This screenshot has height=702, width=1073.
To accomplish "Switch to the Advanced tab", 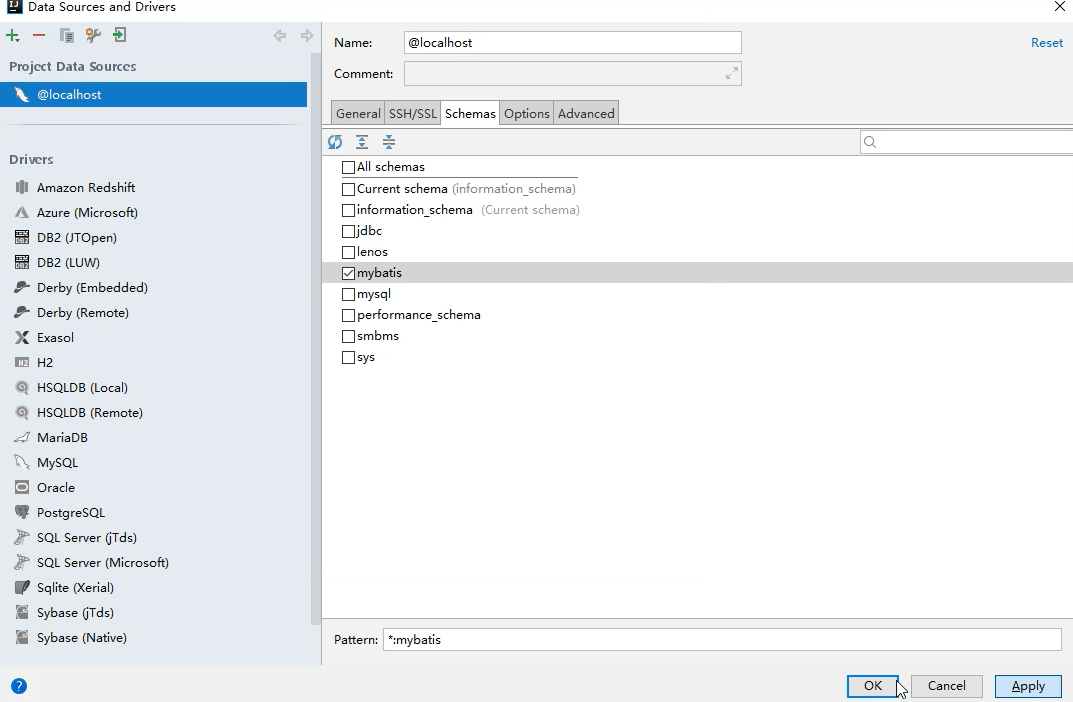I will tap(586, 114).
